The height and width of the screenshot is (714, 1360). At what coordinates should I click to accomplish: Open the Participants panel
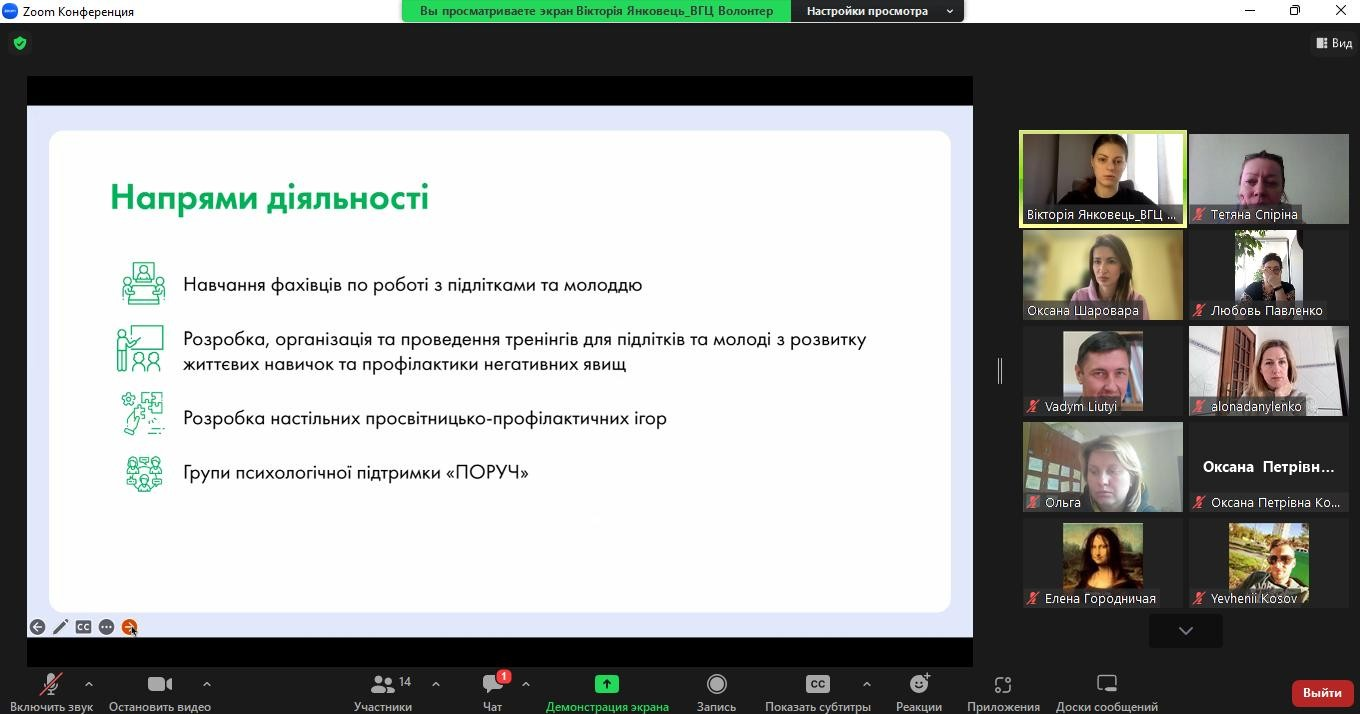pos(382,692)
